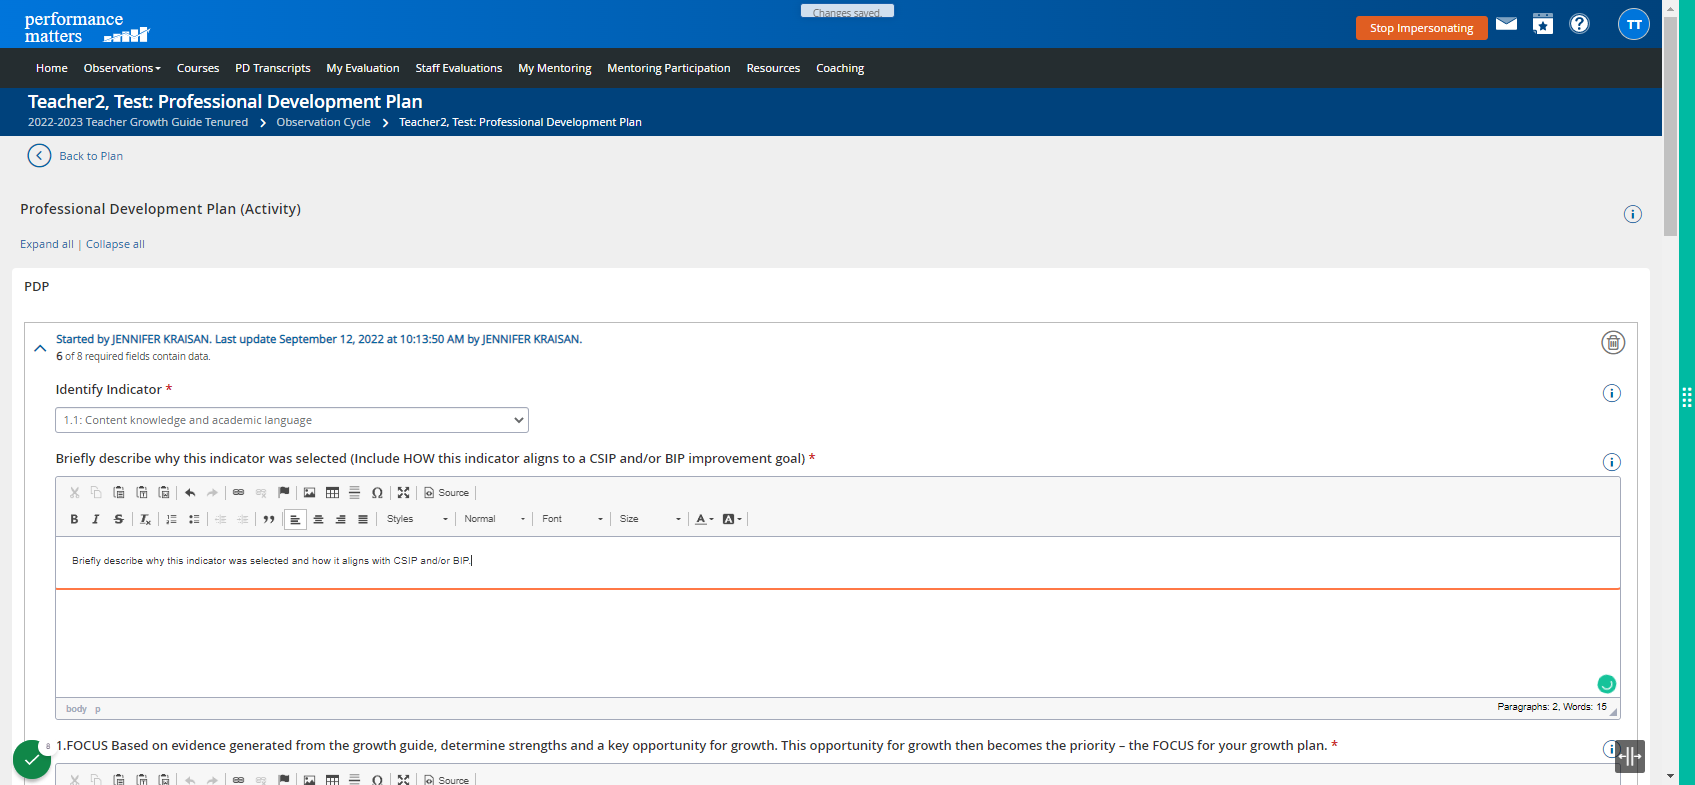The image size is (1695, 785).
Task: Click the green Grammarly icon in editor
Action: tap(1606, 684)
